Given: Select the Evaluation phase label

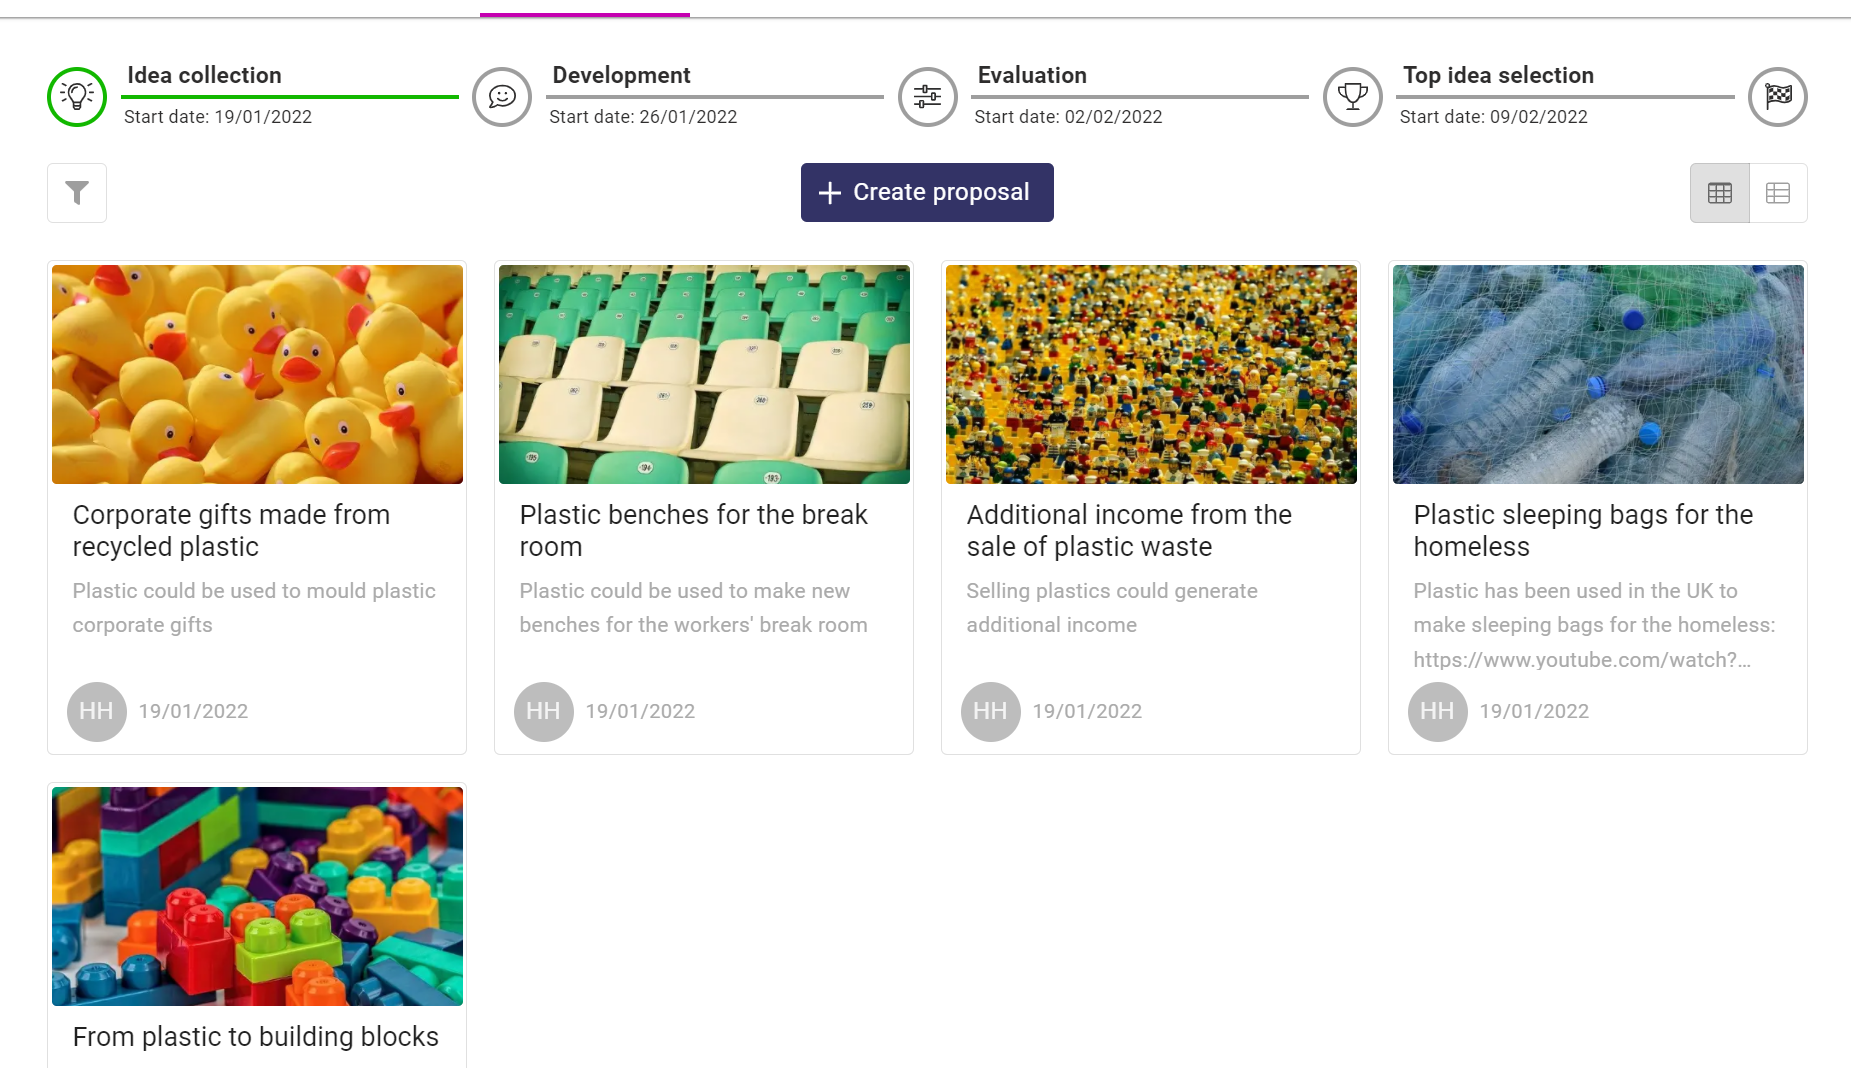Looking at the screenshot, I should click(1032, 75).
